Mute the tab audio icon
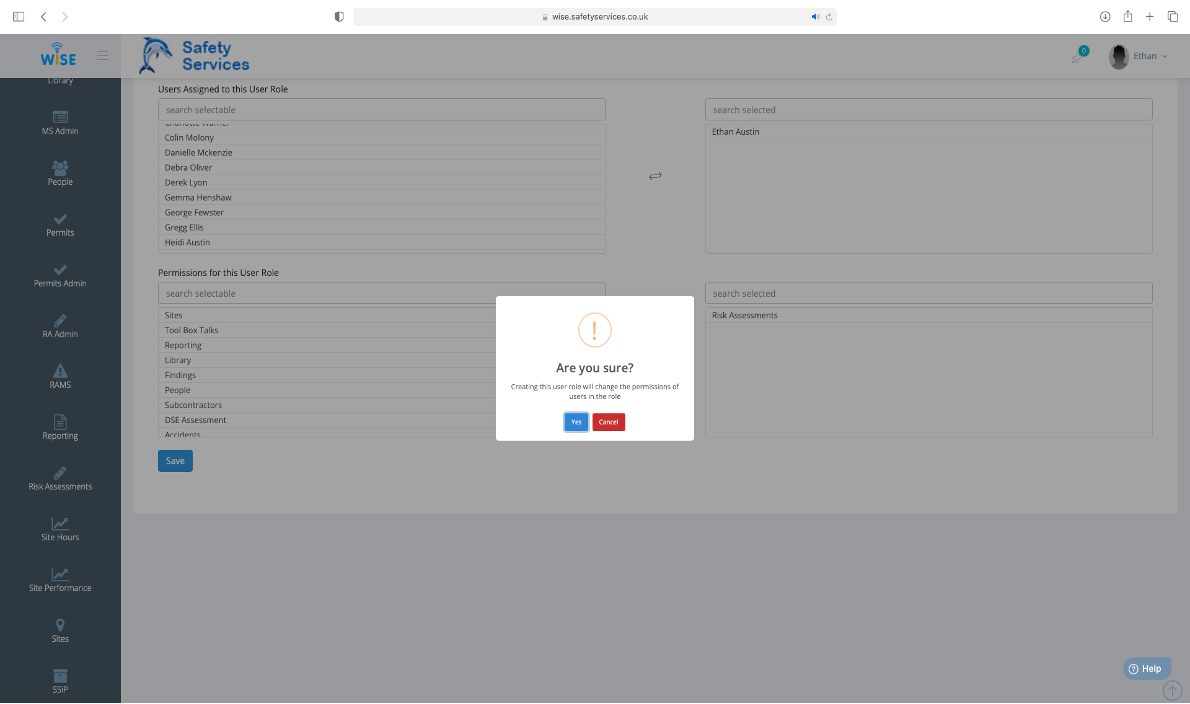 [x=815, y=17]
